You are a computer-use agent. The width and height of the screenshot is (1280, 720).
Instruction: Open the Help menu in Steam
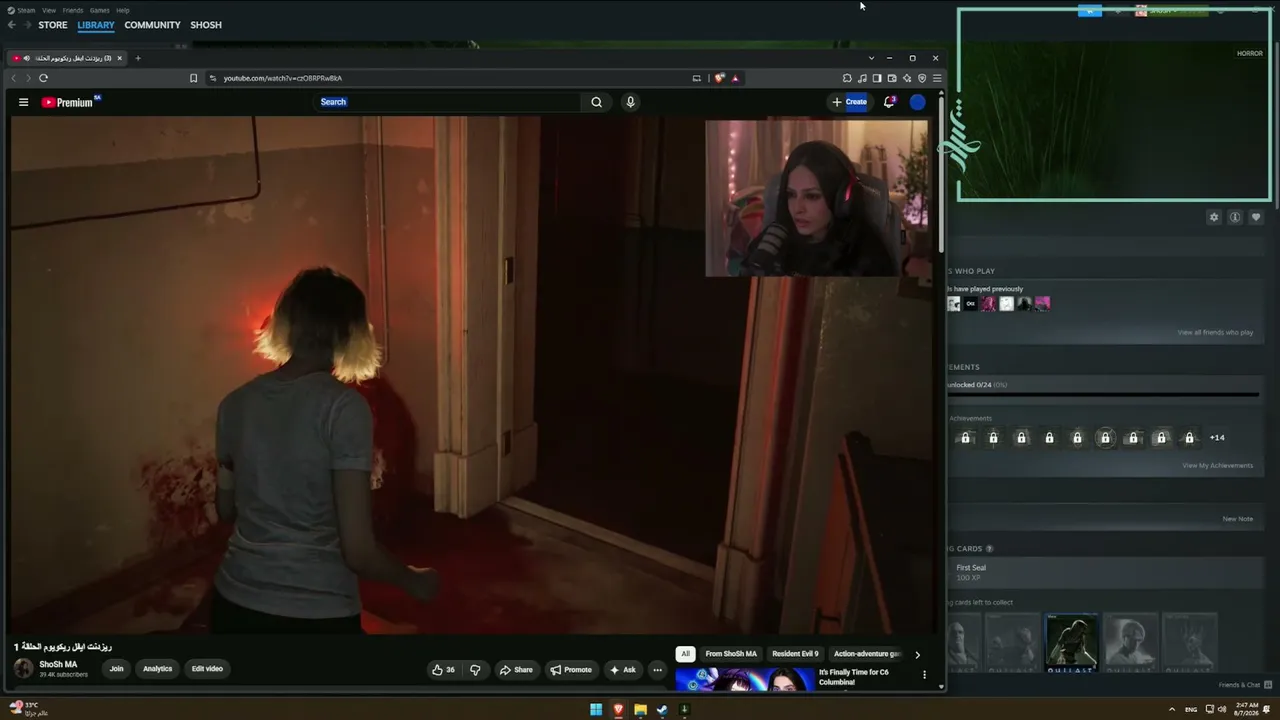click(x=123, y=10)
